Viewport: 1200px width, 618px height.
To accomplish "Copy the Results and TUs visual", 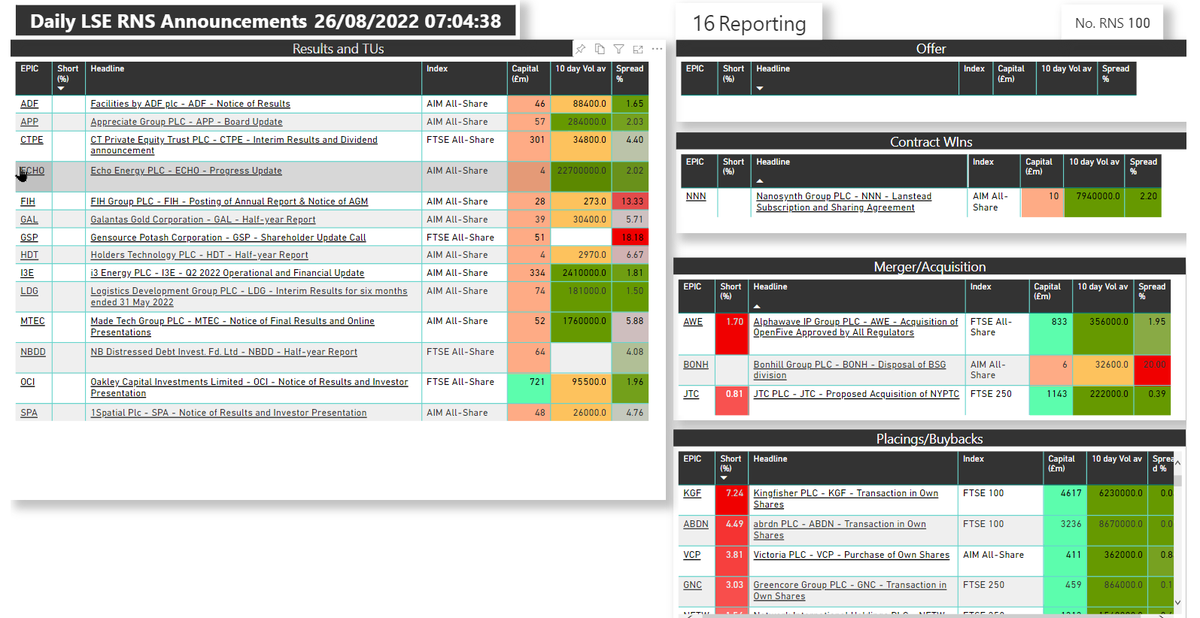I will pyautogui.click(x=599, y=49).
